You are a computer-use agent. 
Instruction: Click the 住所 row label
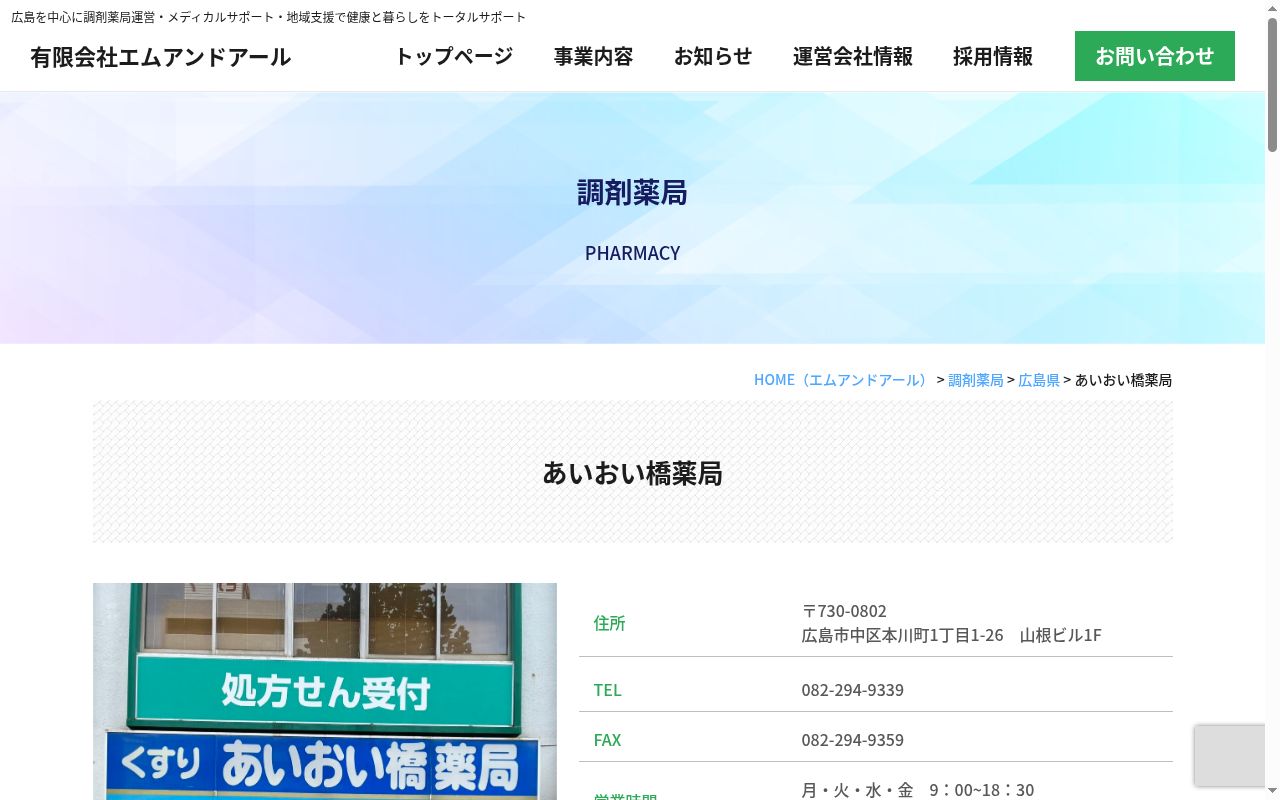pyautogui.click(x=609, y=623)
